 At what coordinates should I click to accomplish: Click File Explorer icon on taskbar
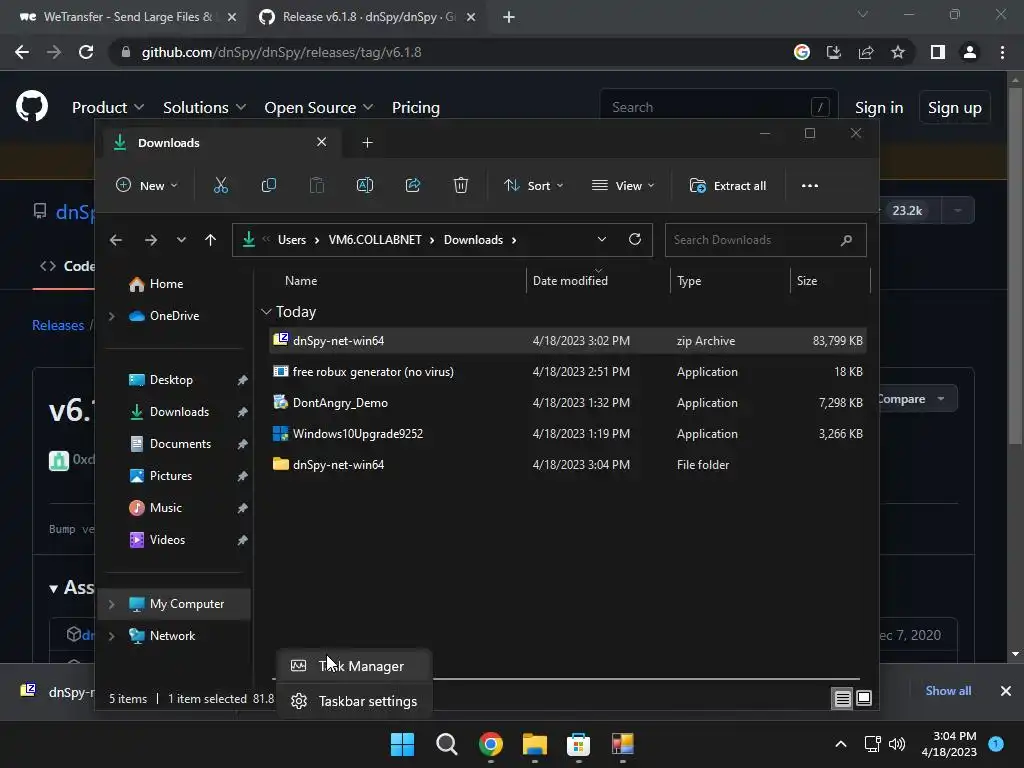tap(534, 744)
